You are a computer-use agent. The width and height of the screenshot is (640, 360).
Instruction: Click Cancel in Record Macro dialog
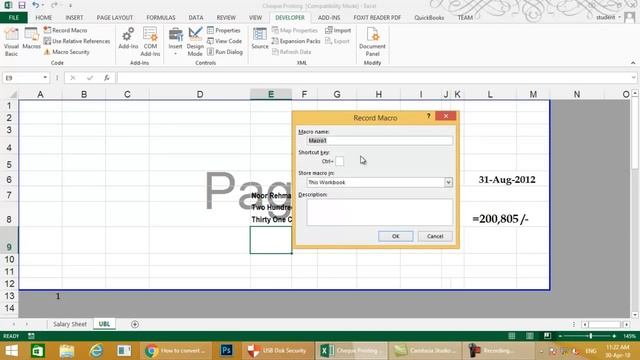[x=435, y=236]
